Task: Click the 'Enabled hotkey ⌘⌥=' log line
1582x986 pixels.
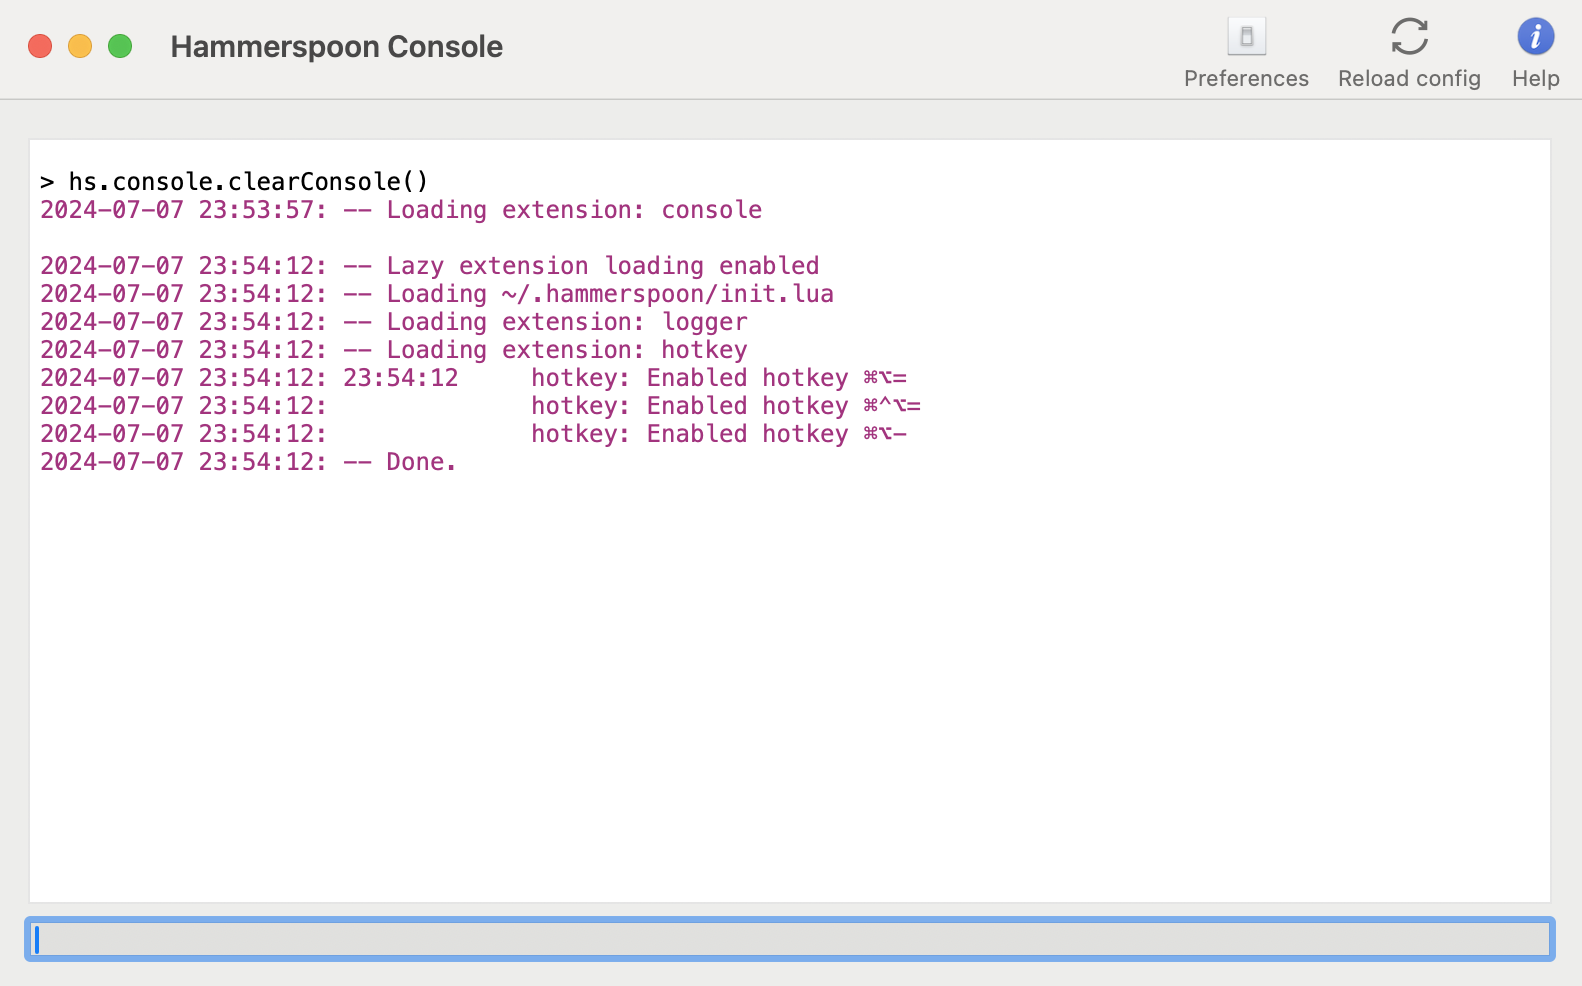Action: (x=474, y=378)
